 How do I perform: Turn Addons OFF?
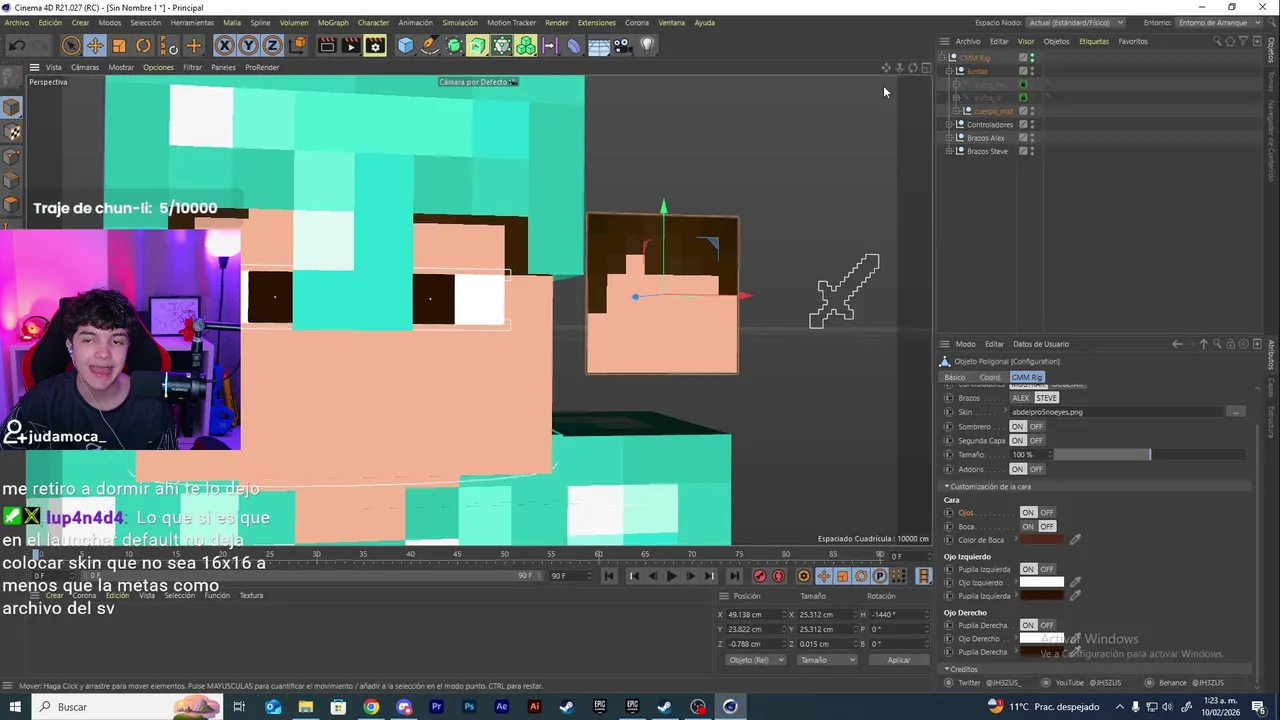[1036, 469]
